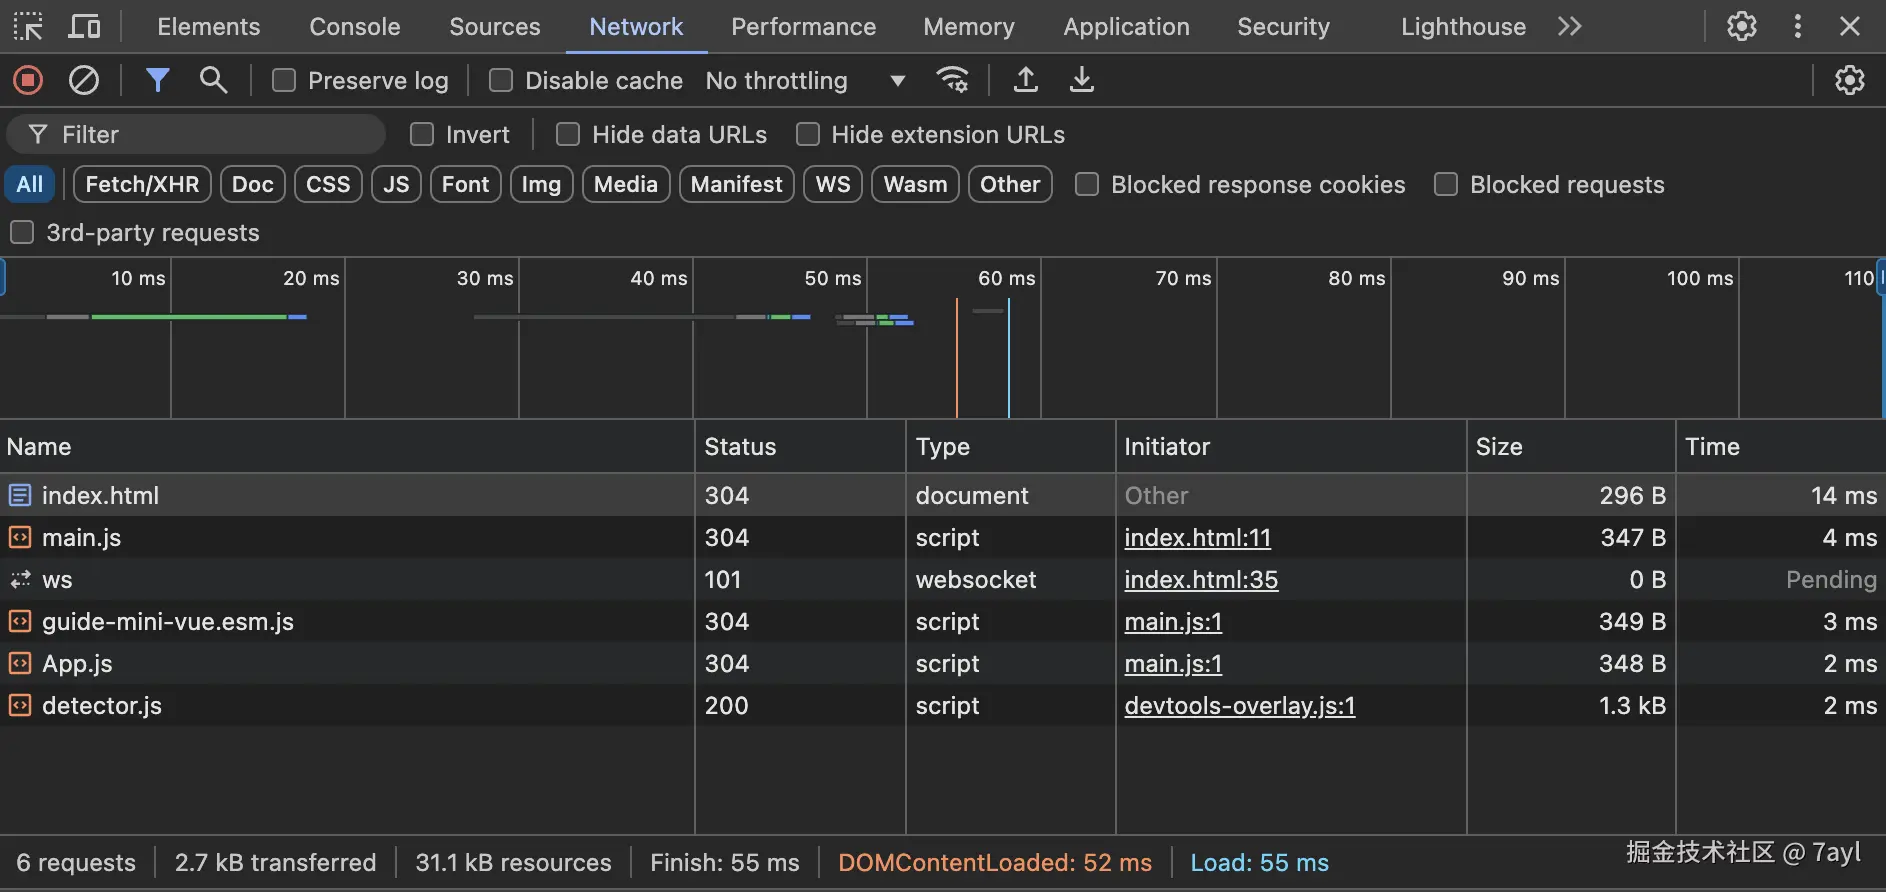Open the No throttling dropdown
Screen dimensions: 1886x892
pyautogui.click(x=805, y=80)
